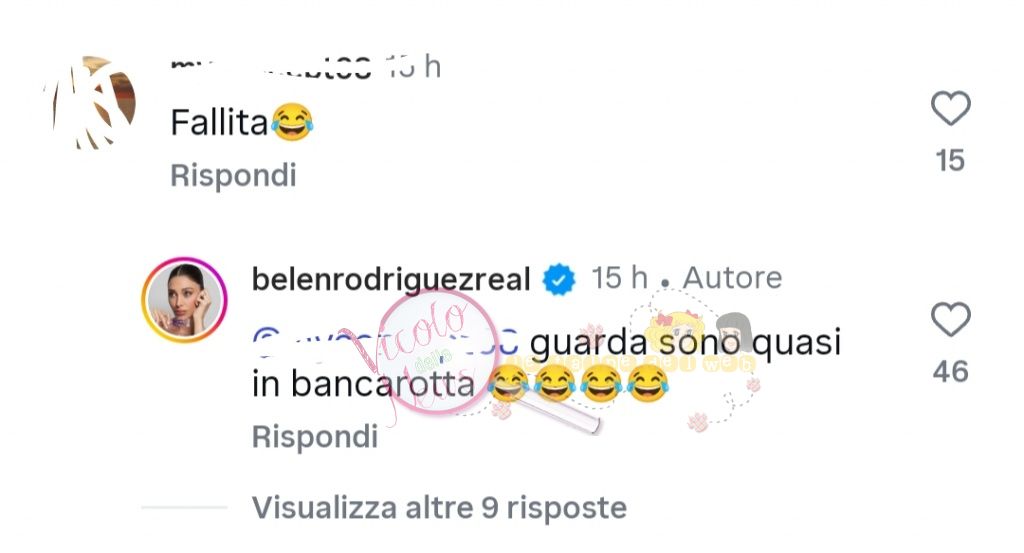Open the first commenter's blurred avatar
Screen dimensions: 1024x553
coord(91,103)
